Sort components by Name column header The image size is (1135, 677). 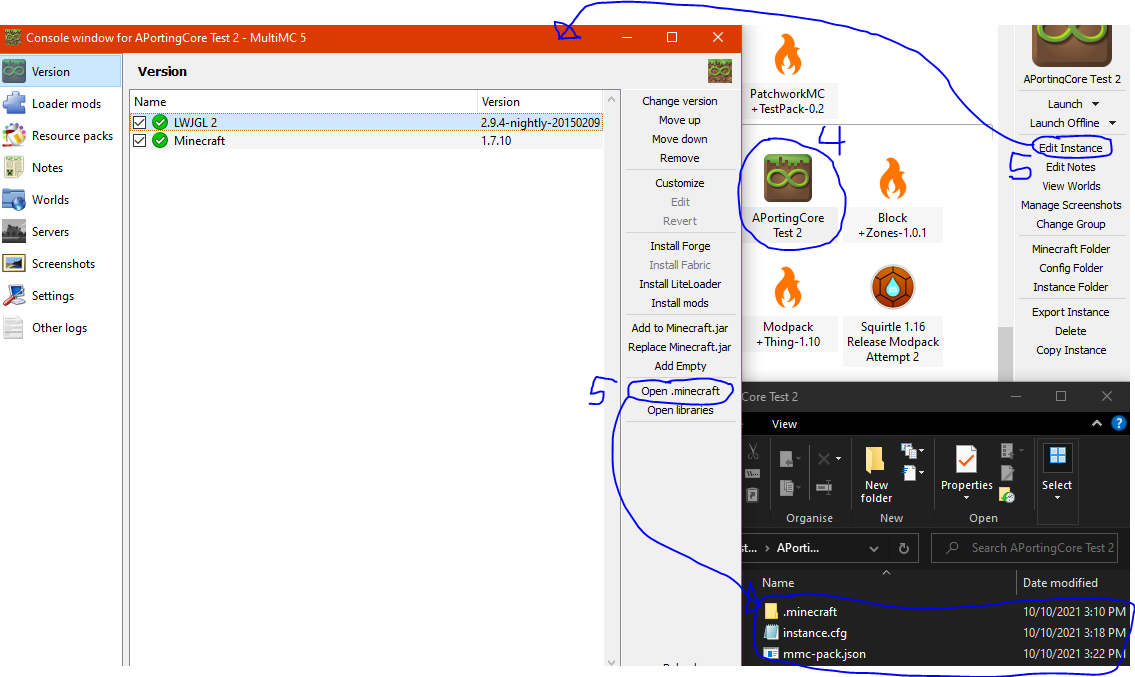[x=303, y=101]
